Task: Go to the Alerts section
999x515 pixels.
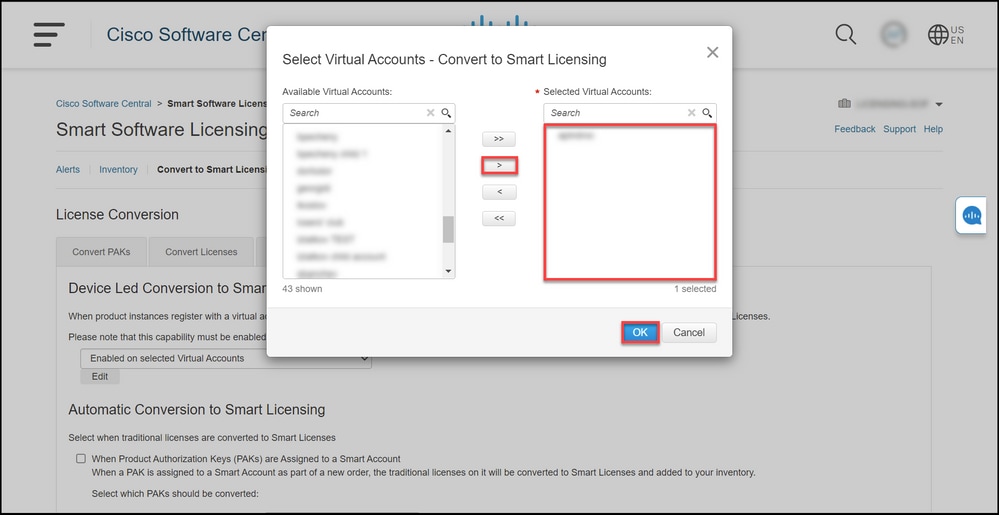Action: [x=68, y=170]
